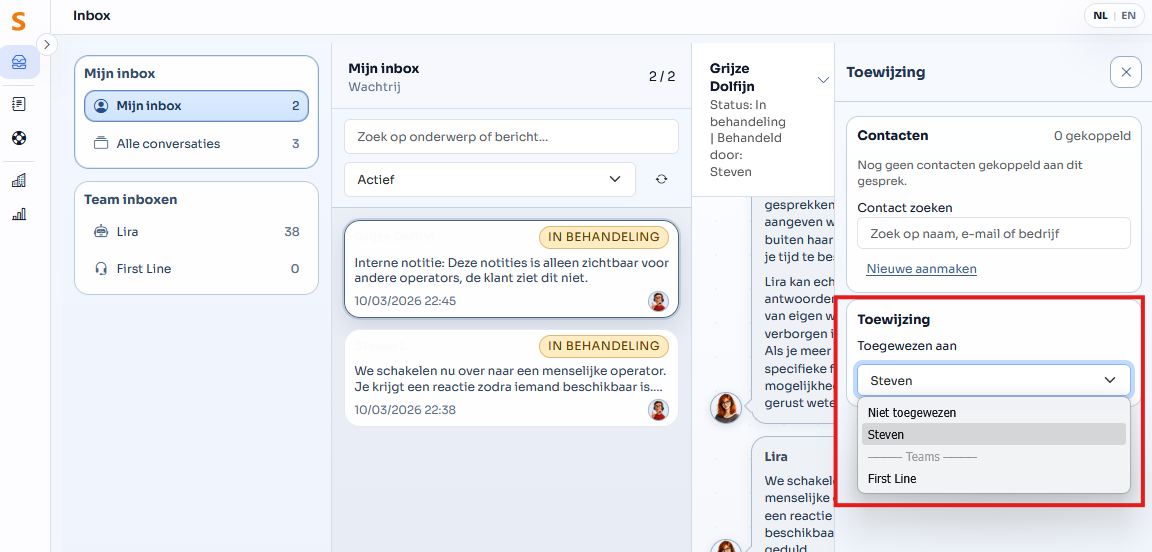This screenshot has height=552, width=1152.
Task: Click IN BEHANDELING badge on the 22:38 conversation
Action: pyautogui.click(x=604, y=345)
